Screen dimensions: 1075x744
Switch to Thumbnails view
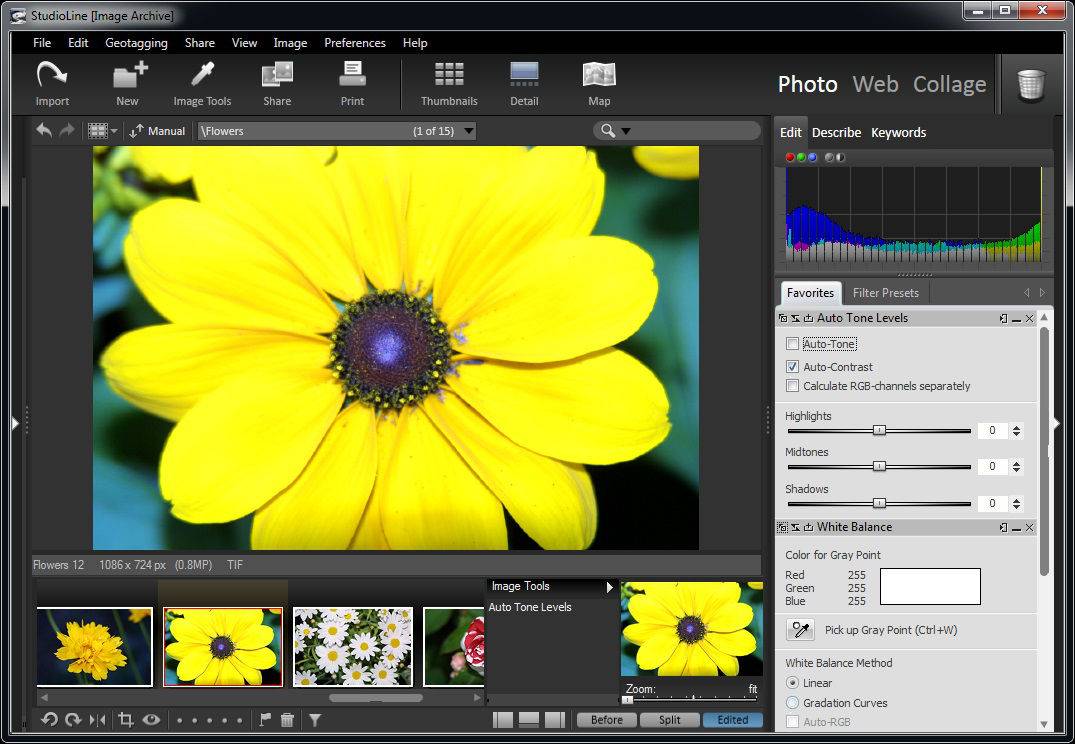[449, 83]
